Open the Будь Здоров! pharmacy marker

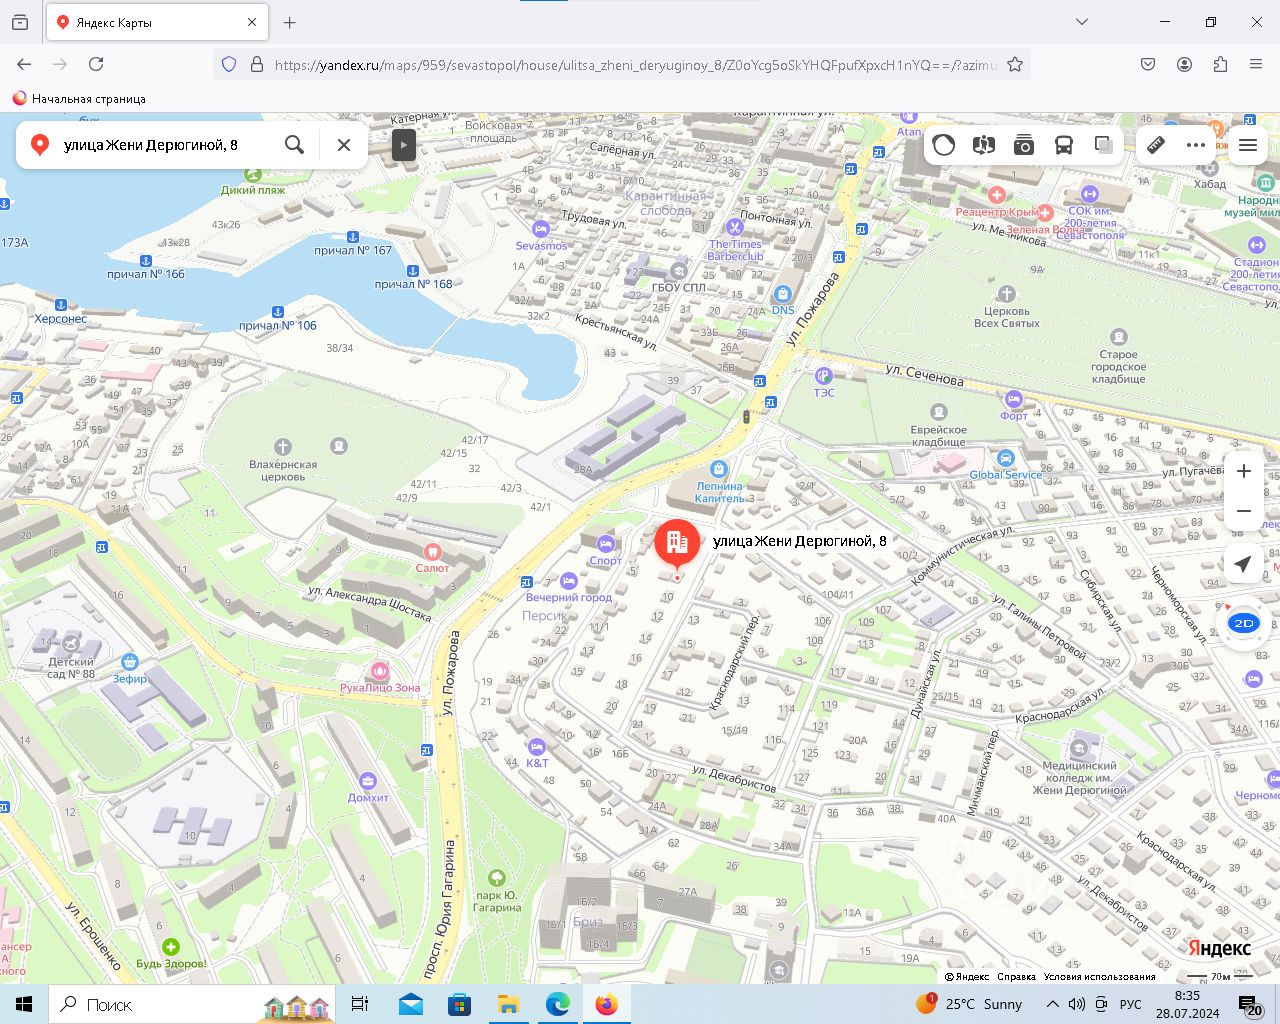pos(171,947)
